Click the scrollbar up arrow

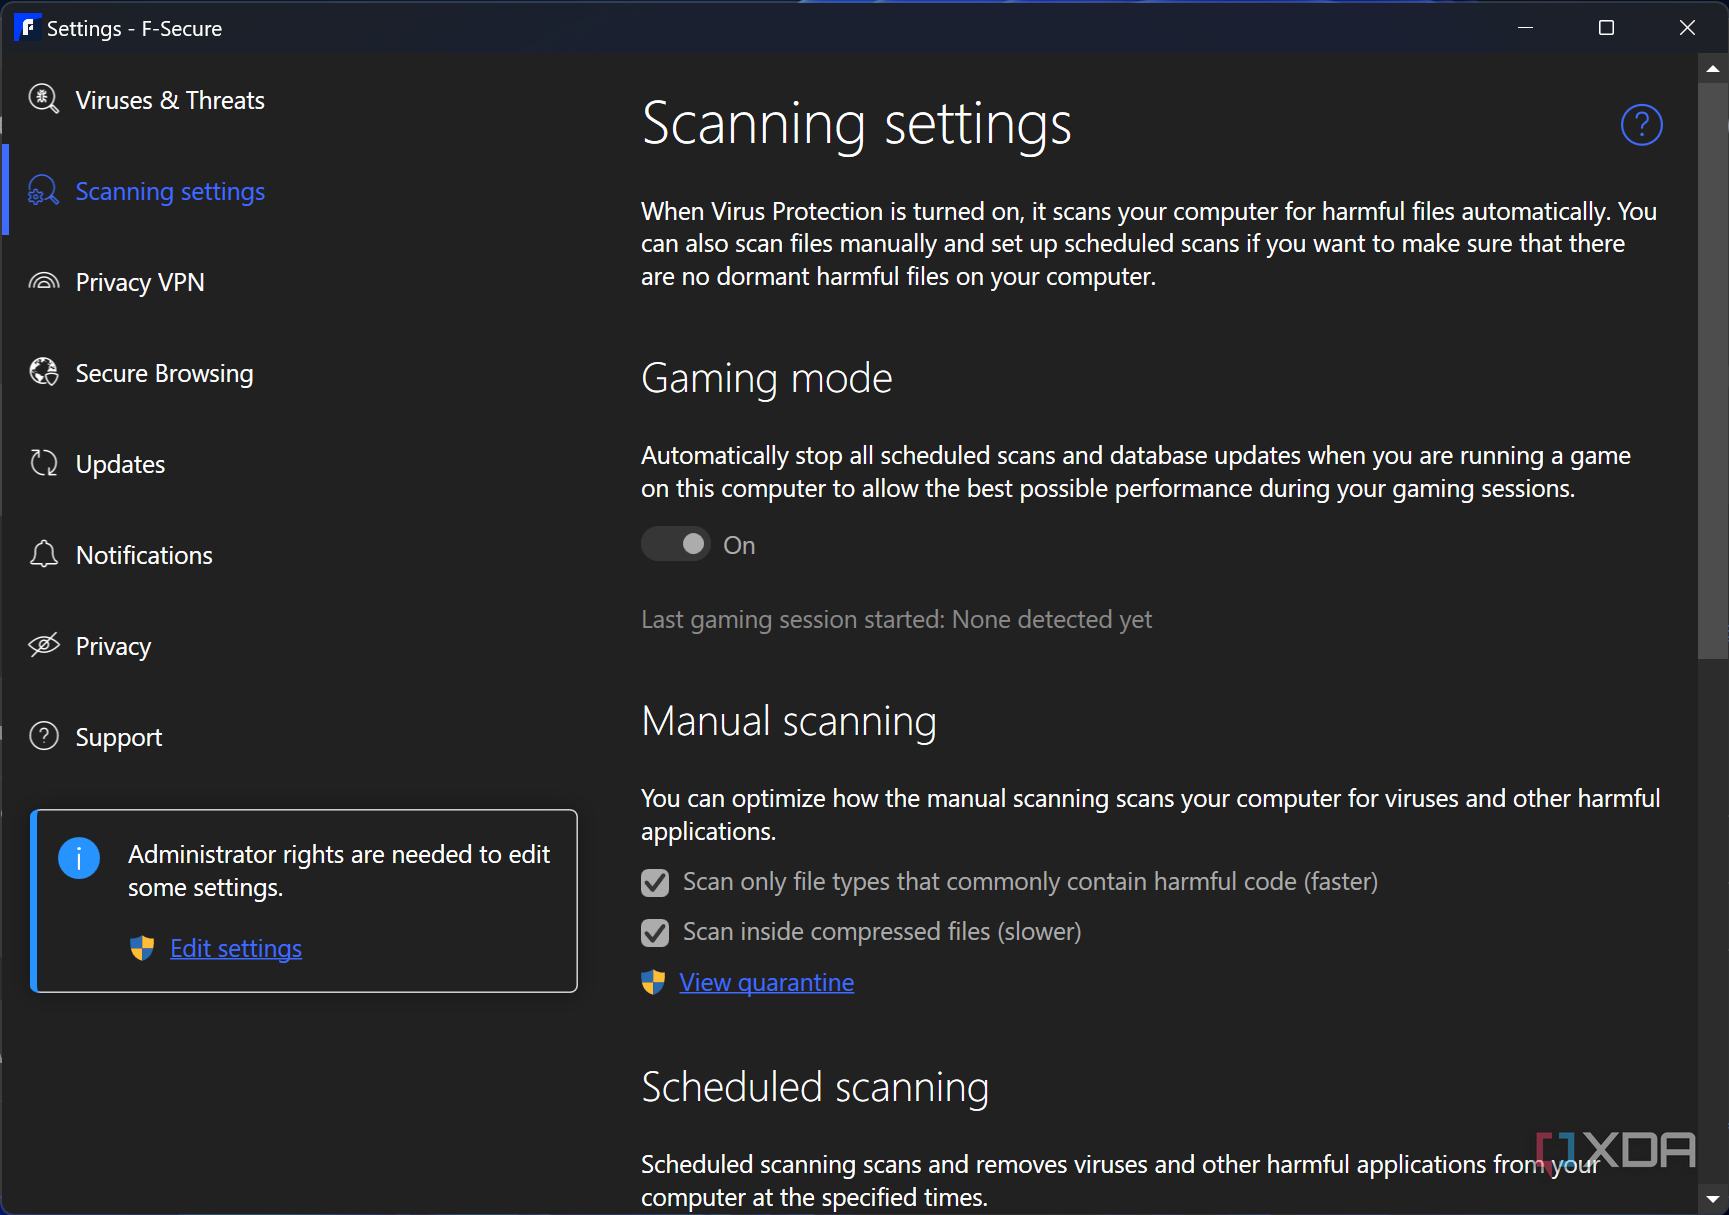click(1713, 68)
